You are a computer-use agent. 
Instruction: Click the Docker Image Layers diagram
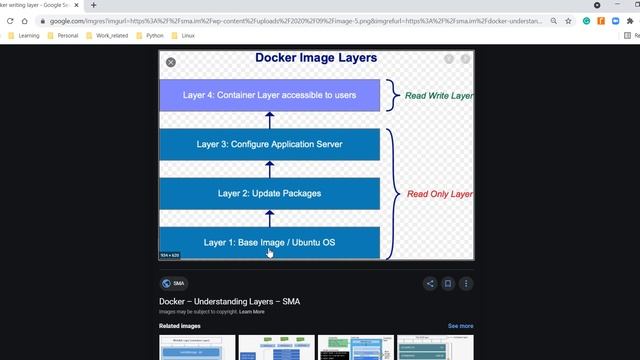(316, 155)
